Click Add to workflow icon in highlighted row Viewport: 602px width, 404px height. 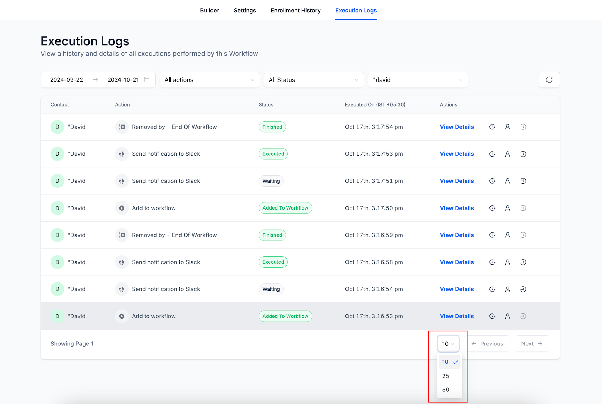pyautogui.click(x=122, y=316)
